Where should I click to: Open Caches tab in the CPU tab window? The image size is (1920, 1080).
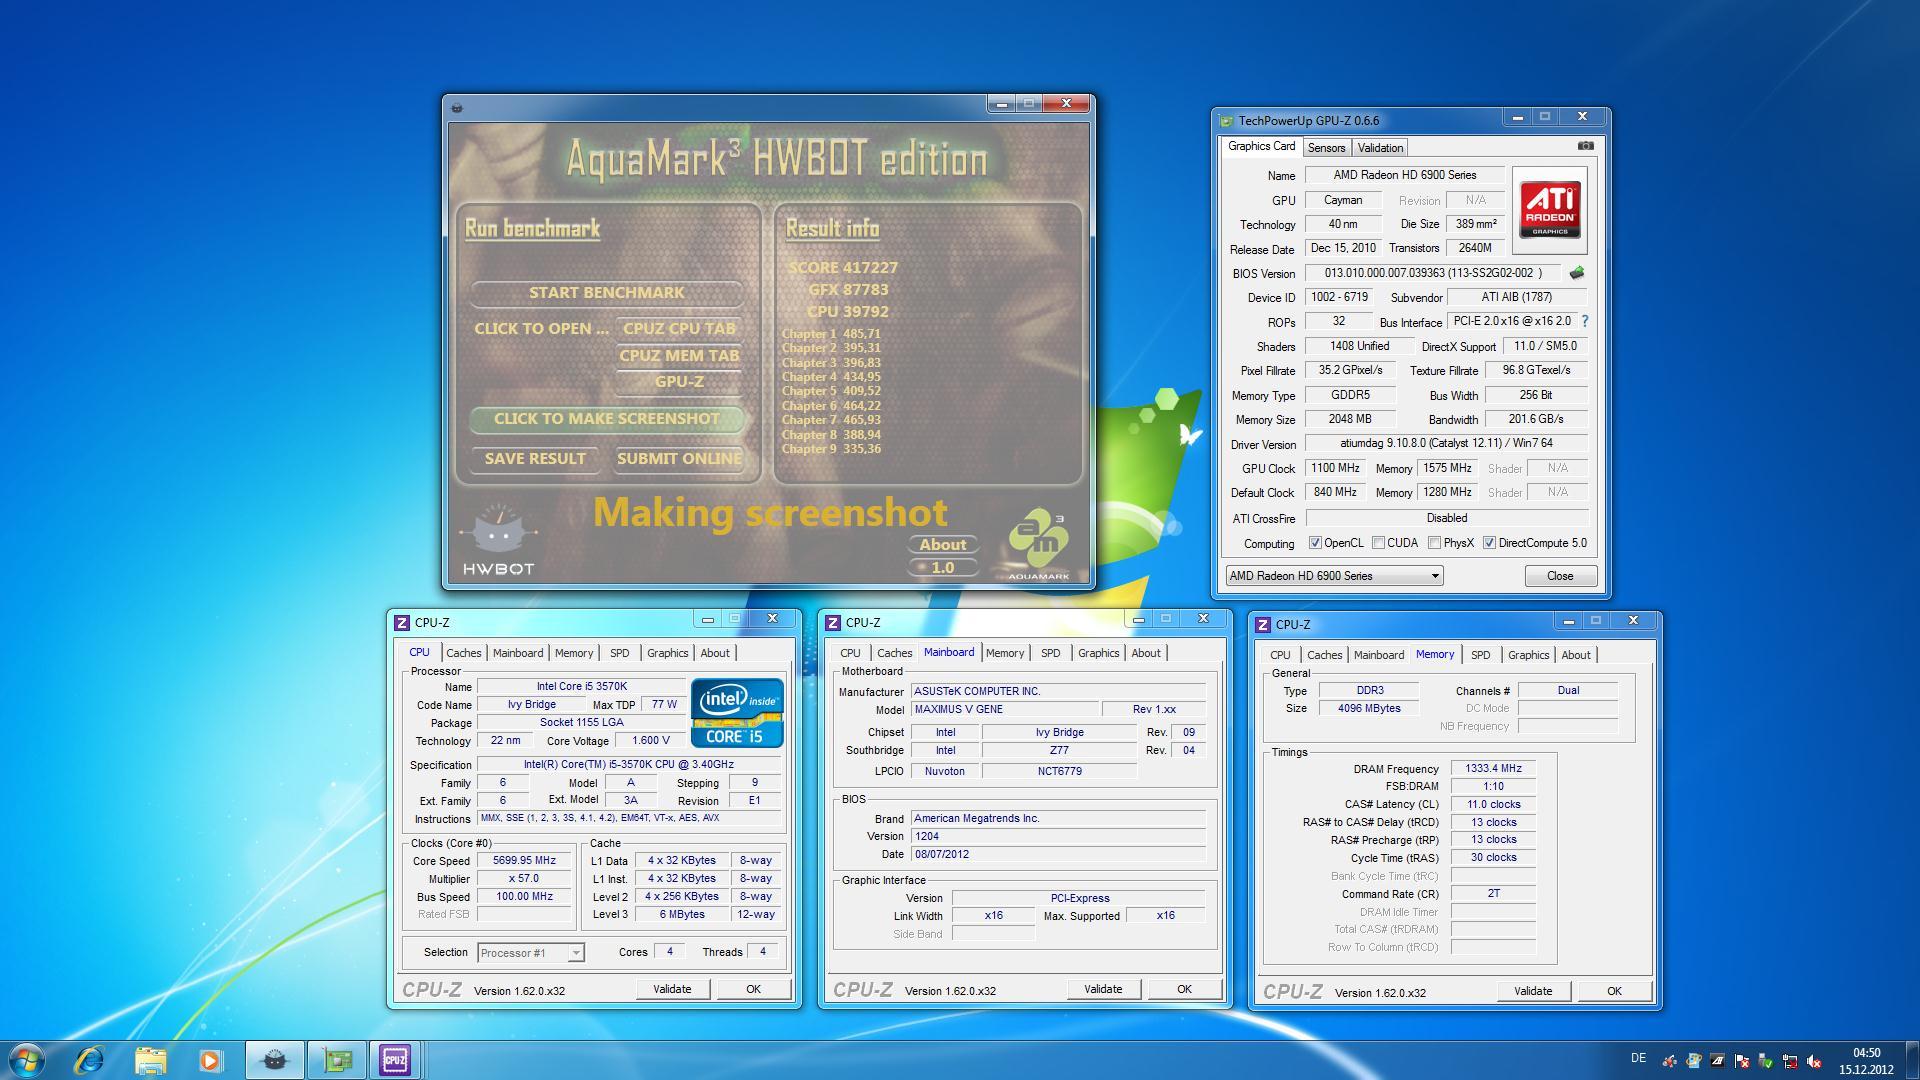(463, 653)
